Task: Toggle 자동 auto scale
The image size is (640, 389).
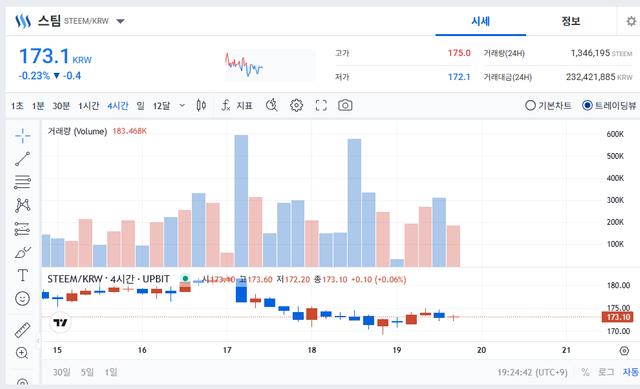Action: [630, 372]
